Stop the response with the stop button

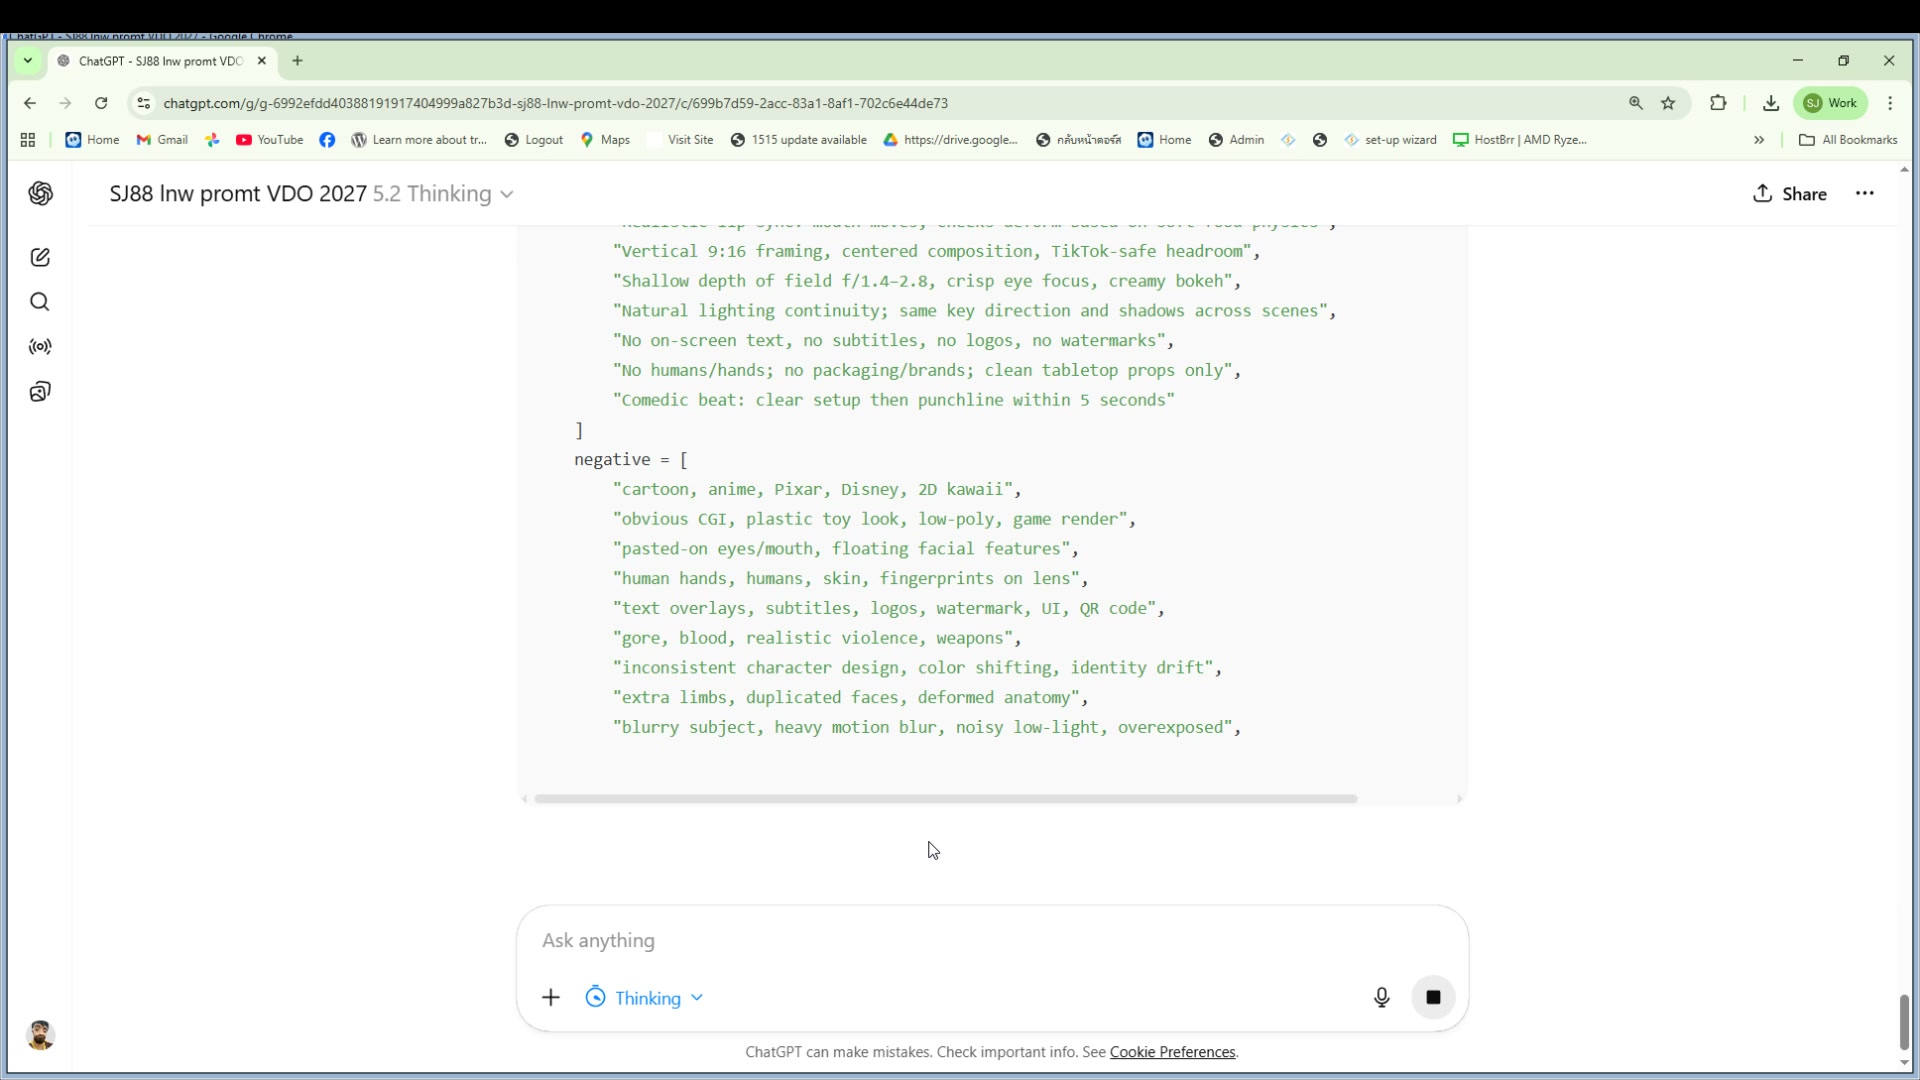(1433, 997)
